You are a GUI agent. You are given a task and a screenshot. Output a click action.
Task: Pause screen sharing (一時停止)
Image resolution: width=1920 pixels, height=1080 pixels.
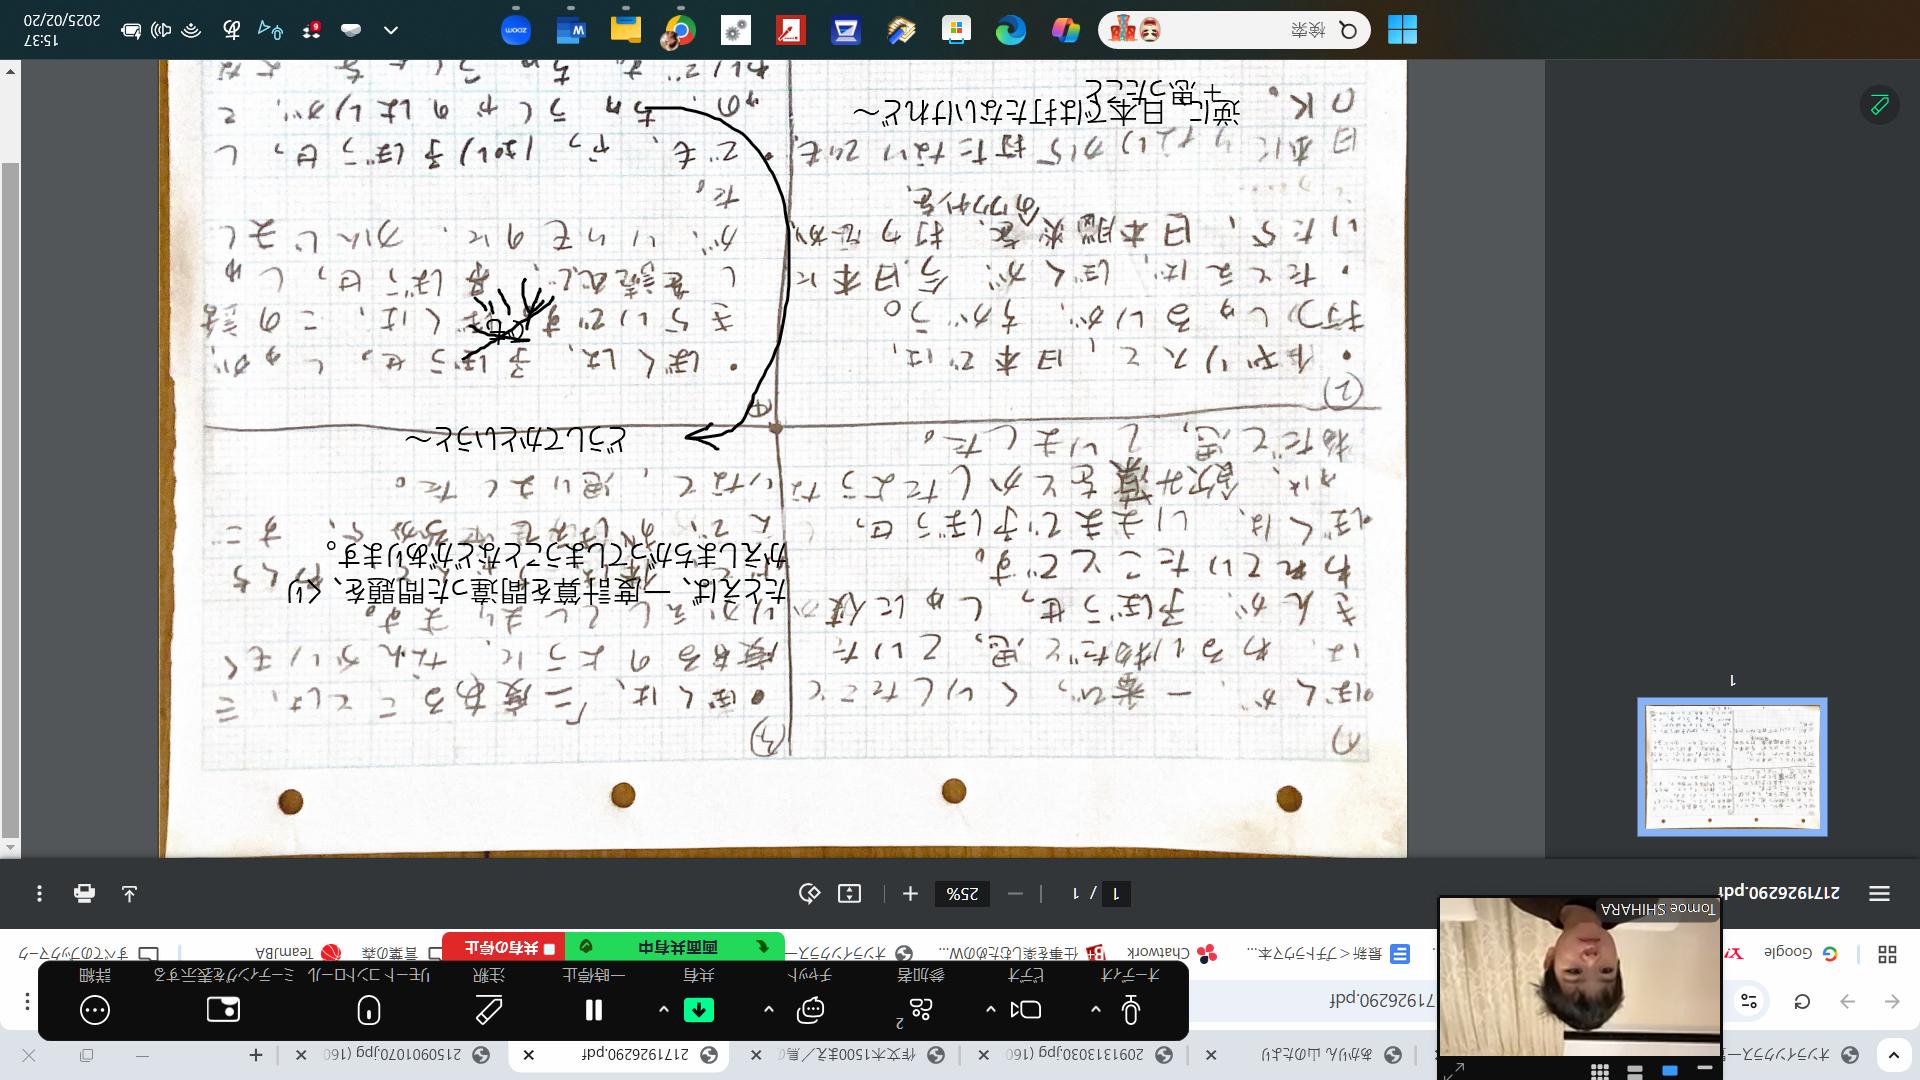tap(594, 1010)
